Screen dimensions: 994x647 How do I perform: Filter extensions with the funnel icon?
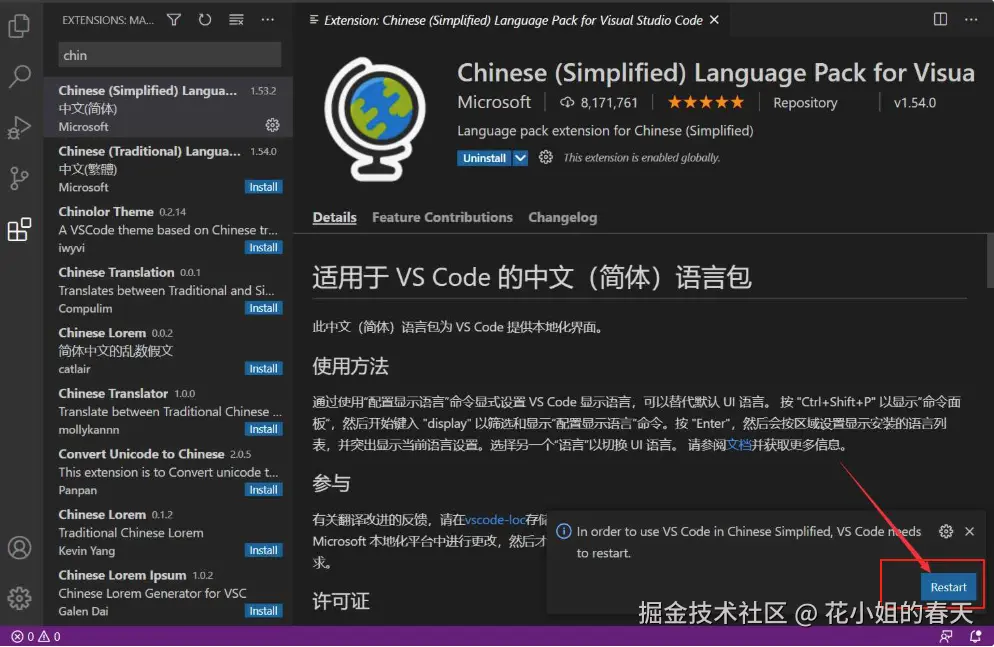pyautogui.click(x=174, y=20)
